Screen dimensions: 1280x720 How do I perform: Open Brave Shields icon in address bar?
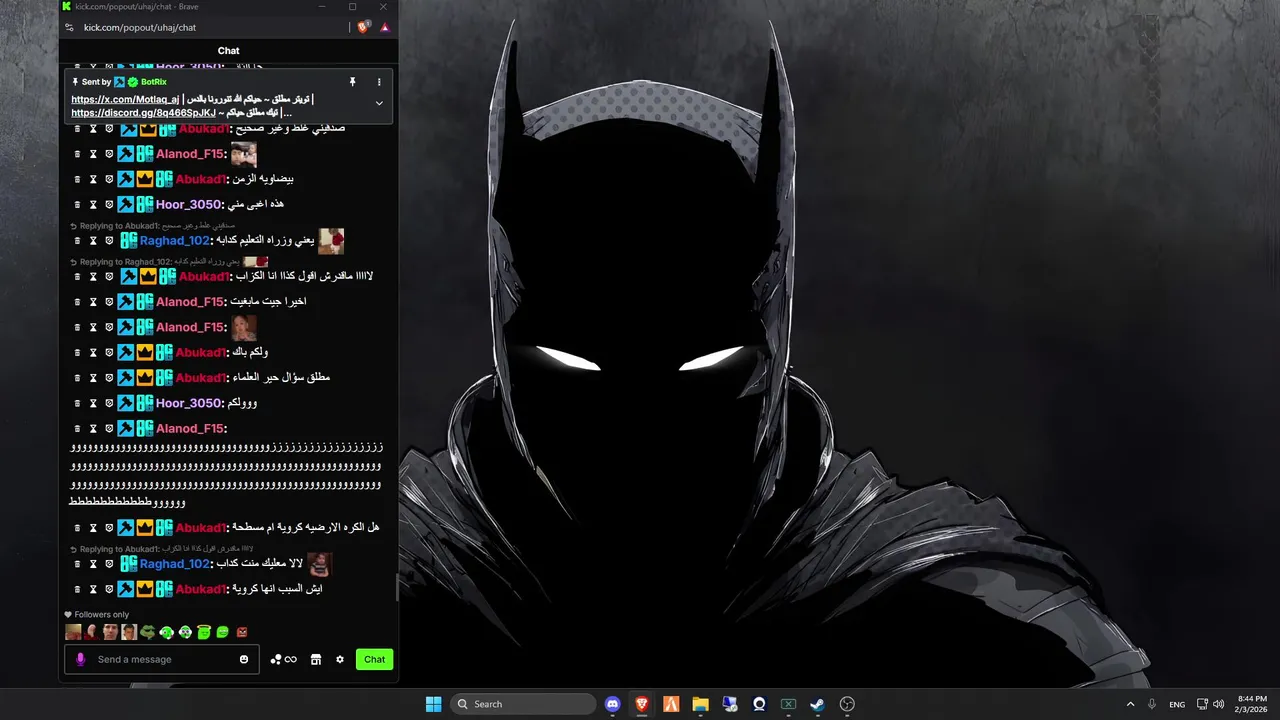point(364,27)
